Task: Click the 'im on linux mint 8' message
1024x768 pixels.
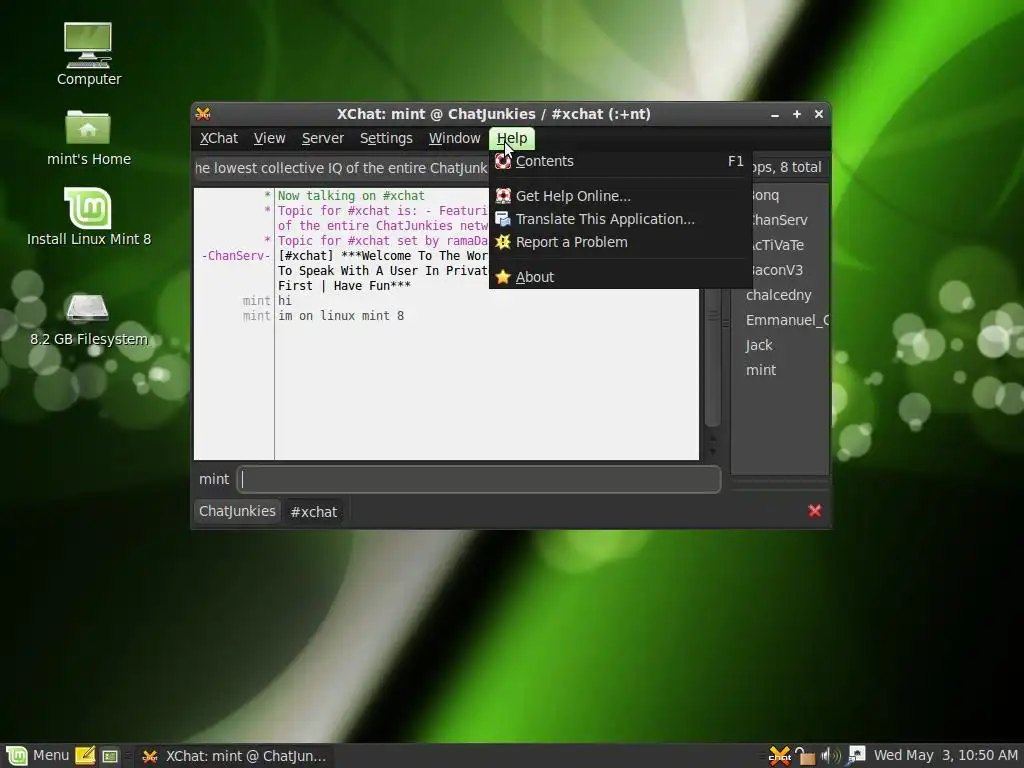Action: click(x=341, y=315)
